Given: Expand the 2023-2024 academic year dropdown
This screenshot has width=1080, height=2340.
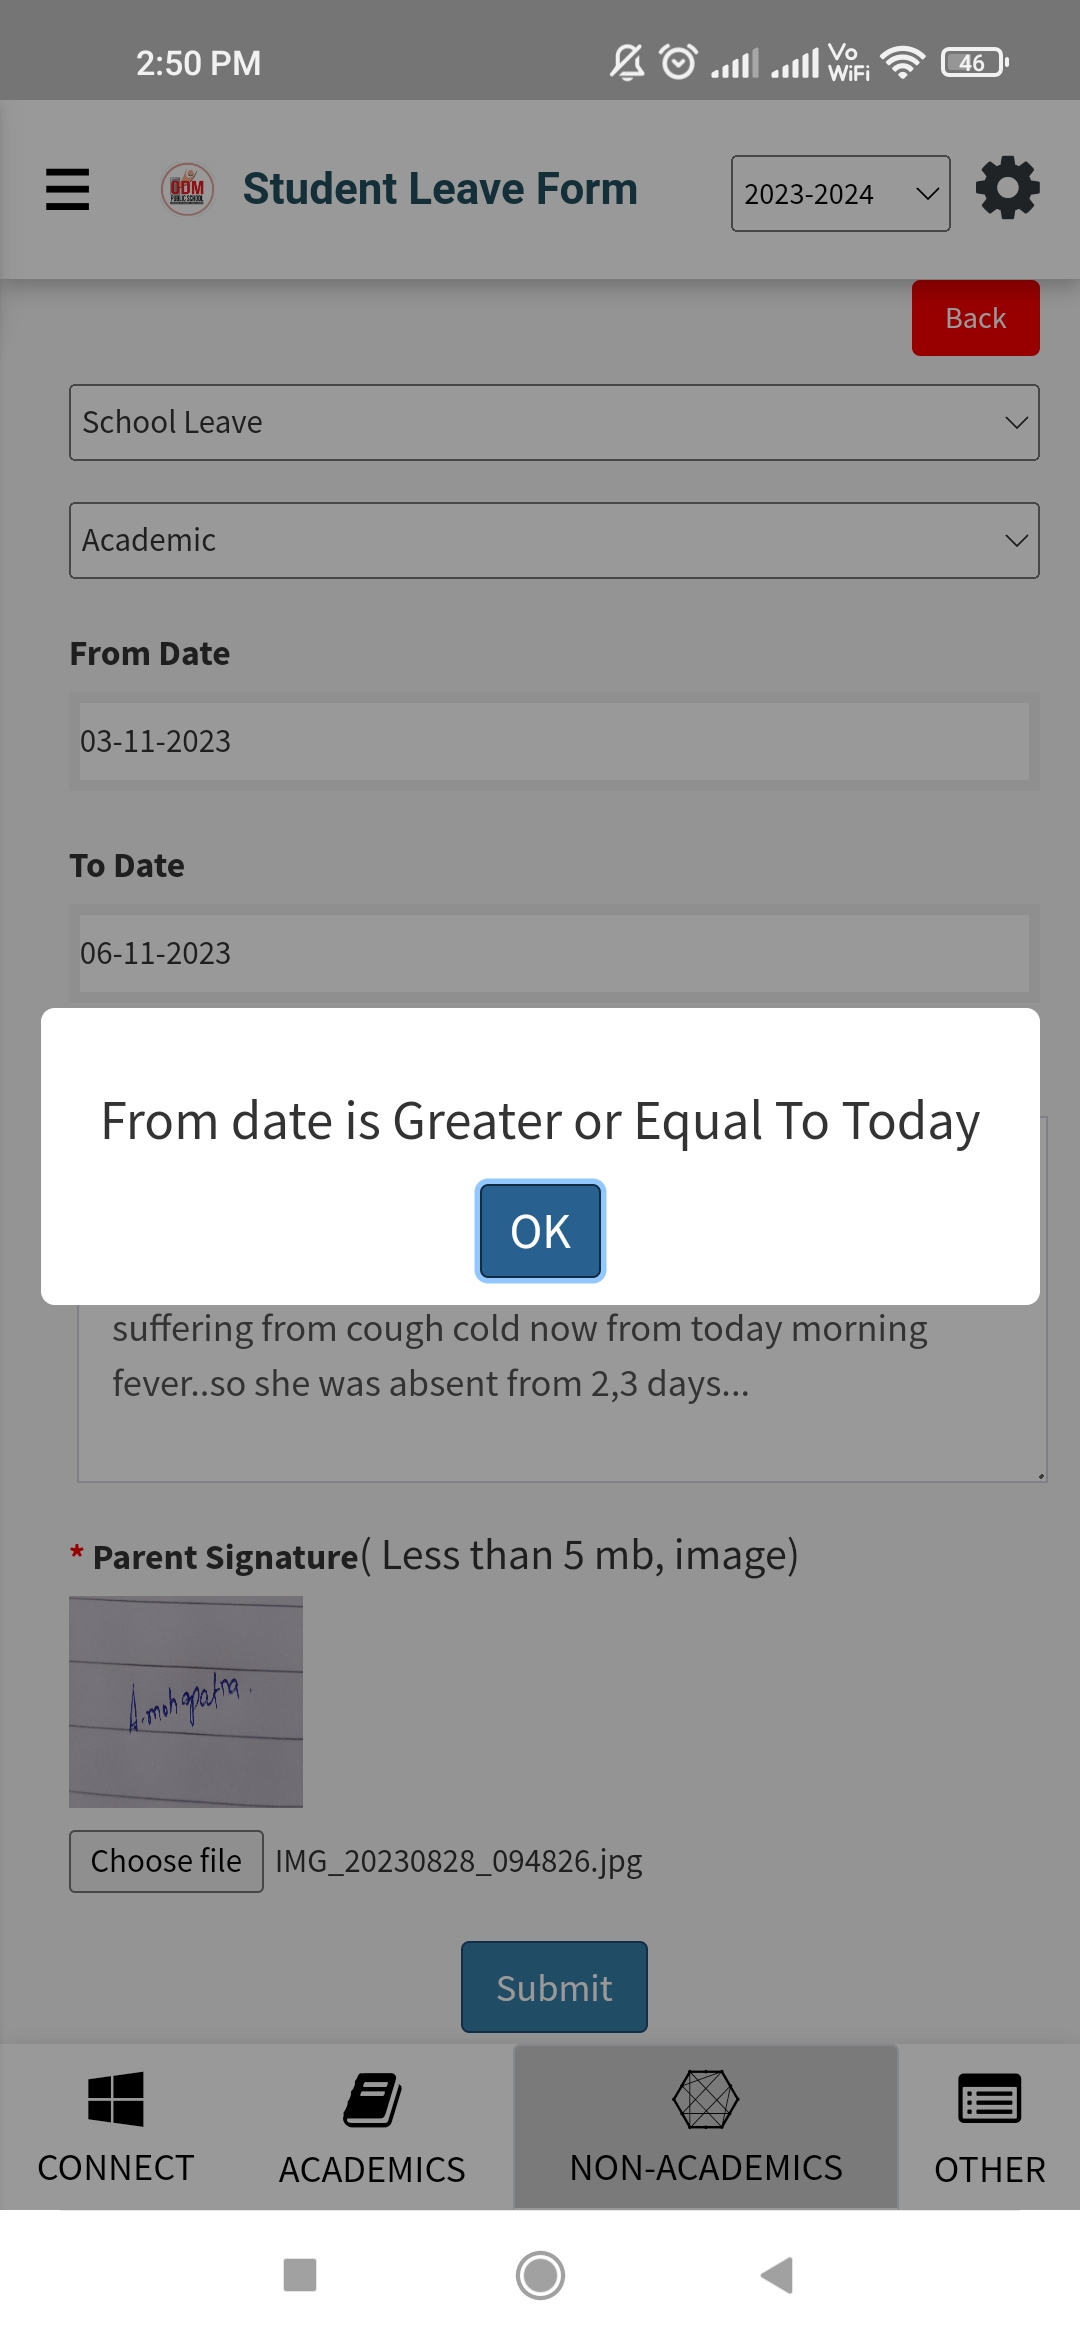Looking at the screenshot, I should click(x=840, y=193).
